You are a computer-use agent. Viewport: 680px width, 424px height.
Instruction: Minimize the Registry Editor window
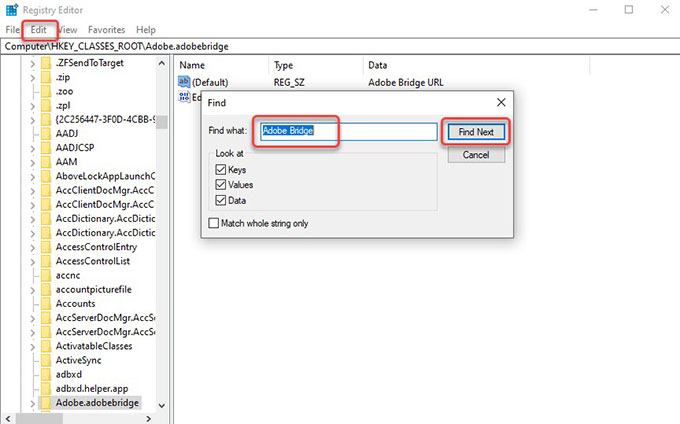point(593,10)
